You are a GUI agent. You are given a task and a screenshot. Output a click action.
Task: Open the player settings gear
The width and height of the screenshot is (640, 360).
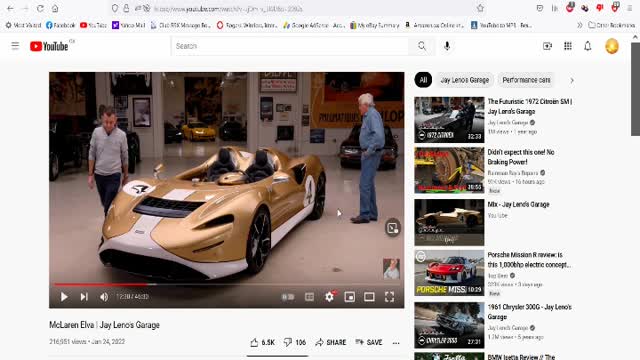pos(330,297)
